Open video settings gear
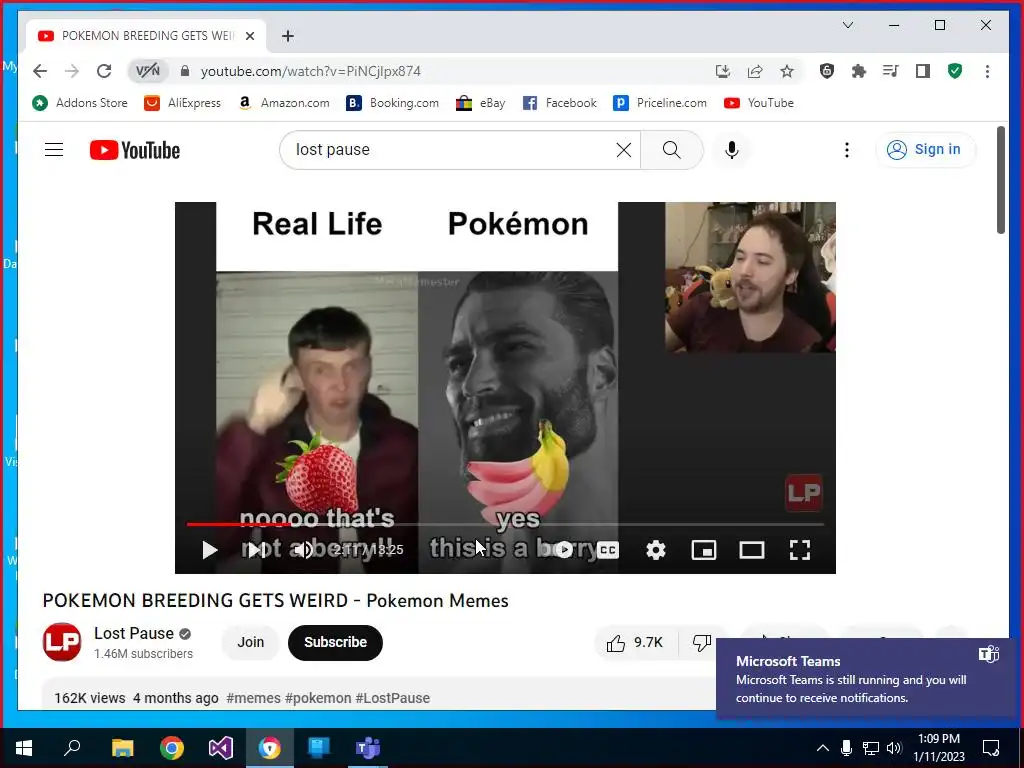1024x768 pixels. point(656,550)
